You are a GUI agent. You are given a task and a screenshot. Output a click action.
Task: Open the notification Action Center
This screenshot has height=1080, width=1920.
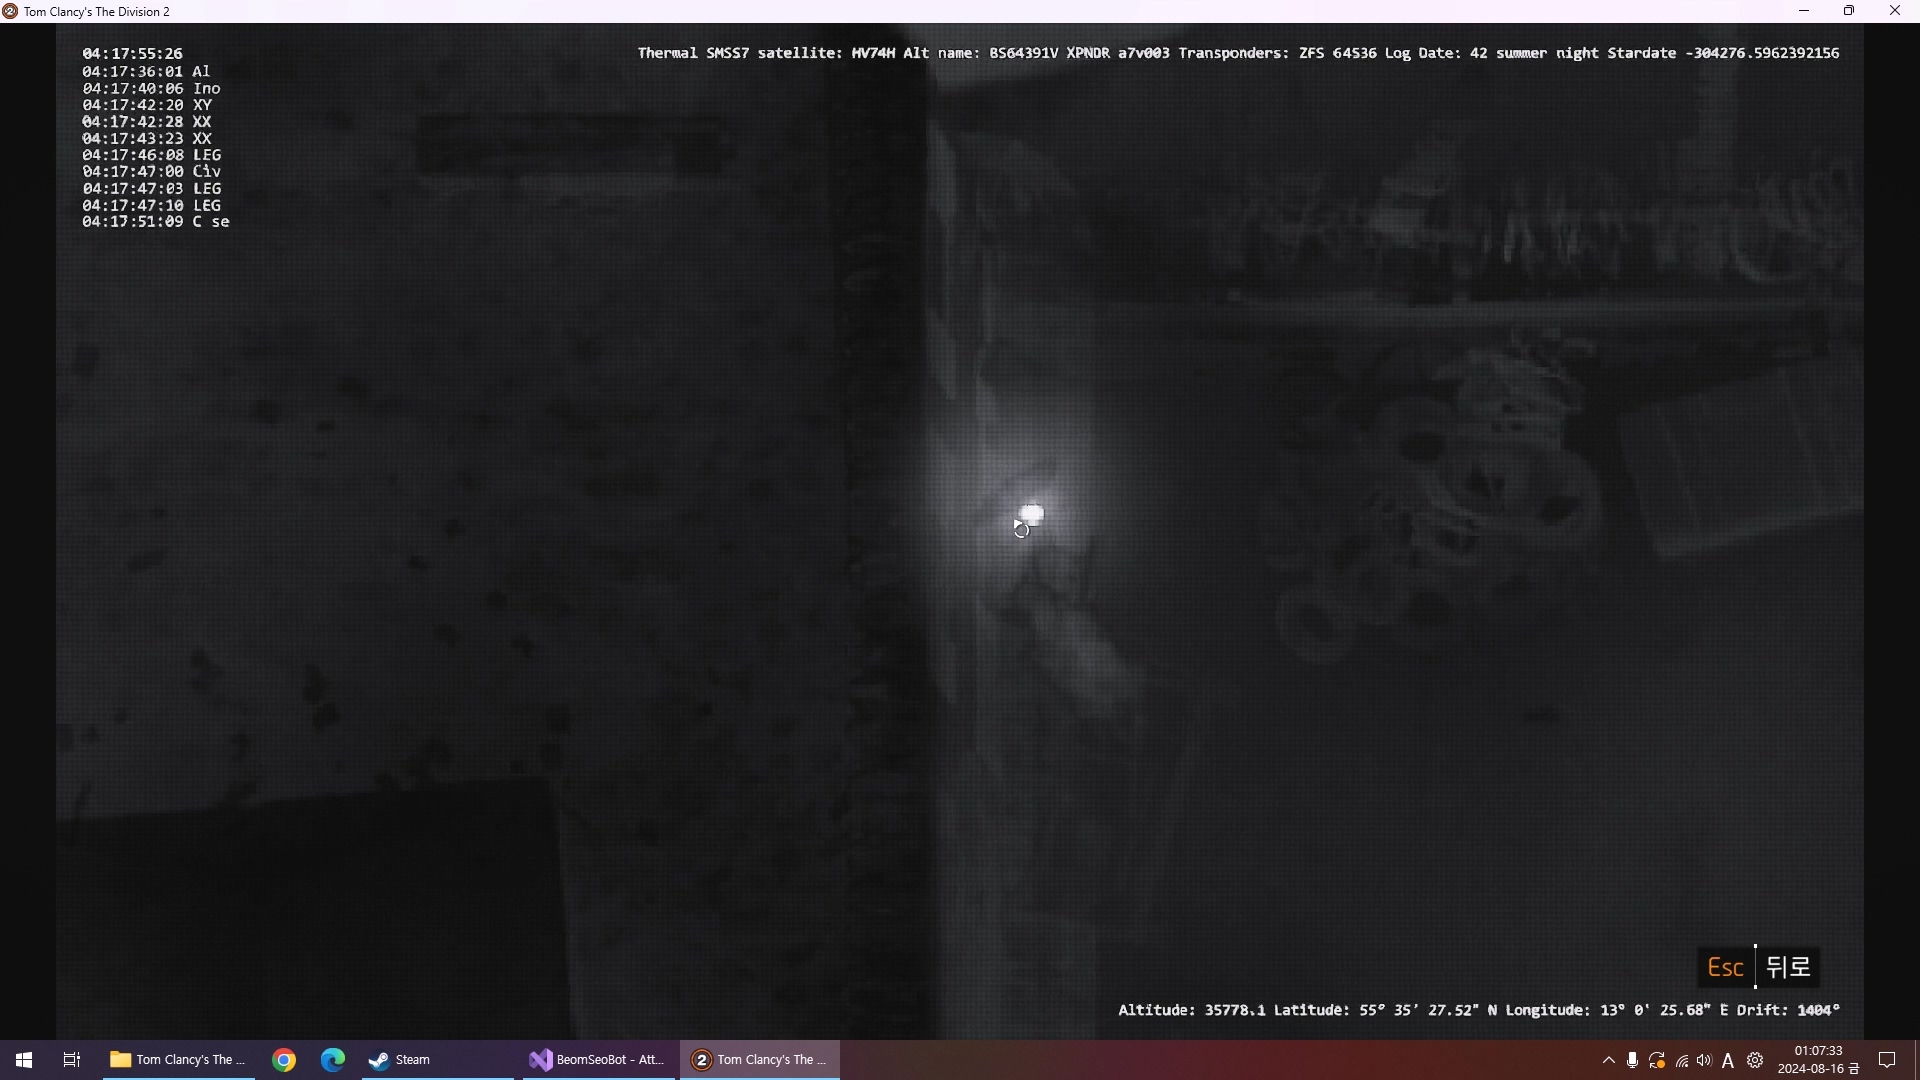coord(1888,1060)
